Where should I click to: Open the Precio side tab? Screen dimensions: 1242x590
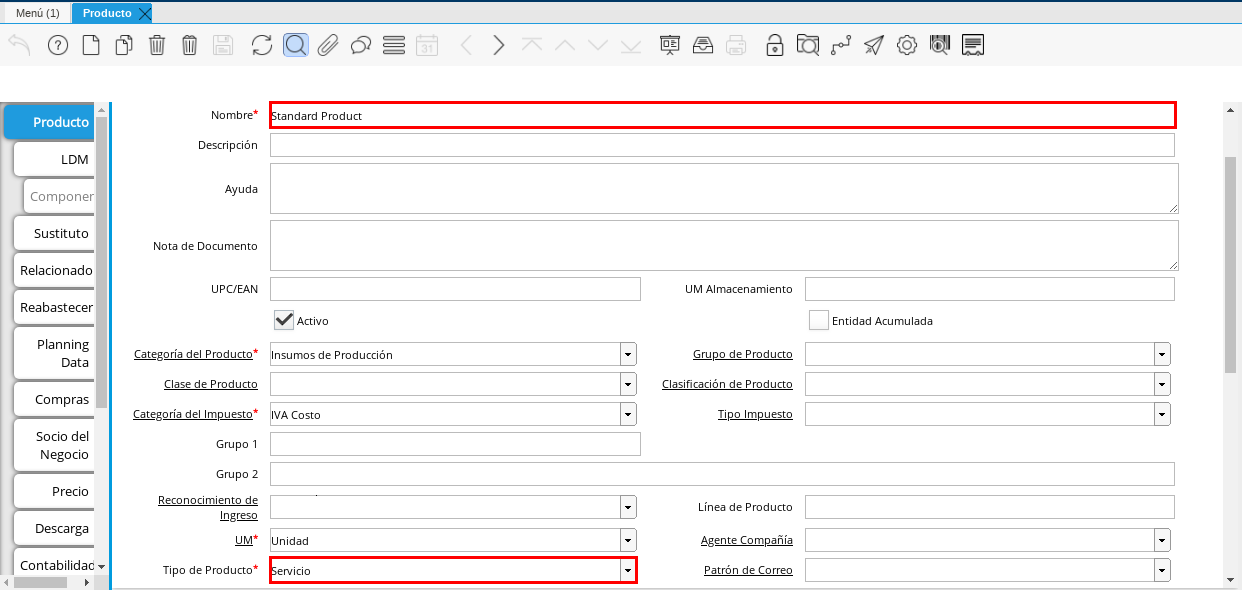coord(54,491)
